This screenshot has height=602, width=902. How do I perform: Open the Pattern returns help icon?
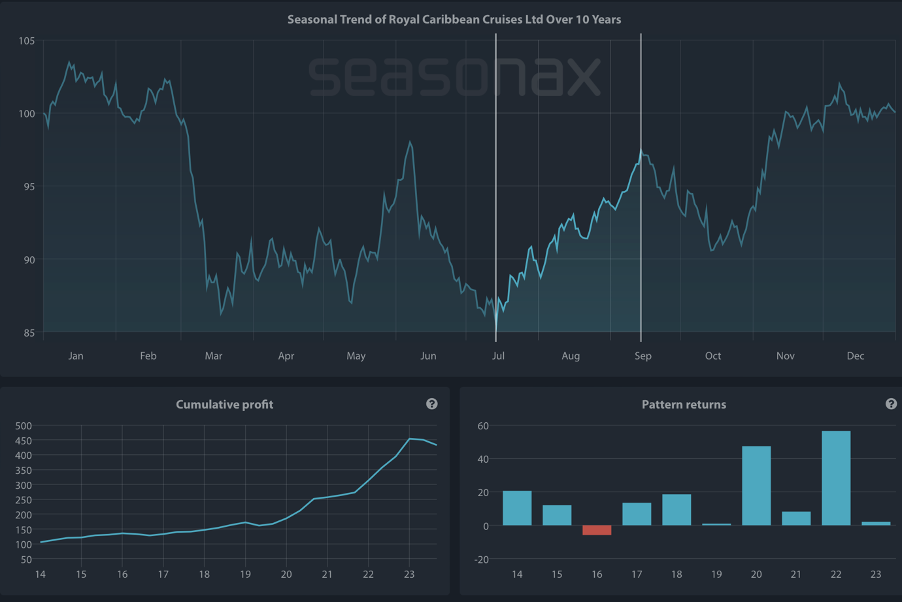891,404
